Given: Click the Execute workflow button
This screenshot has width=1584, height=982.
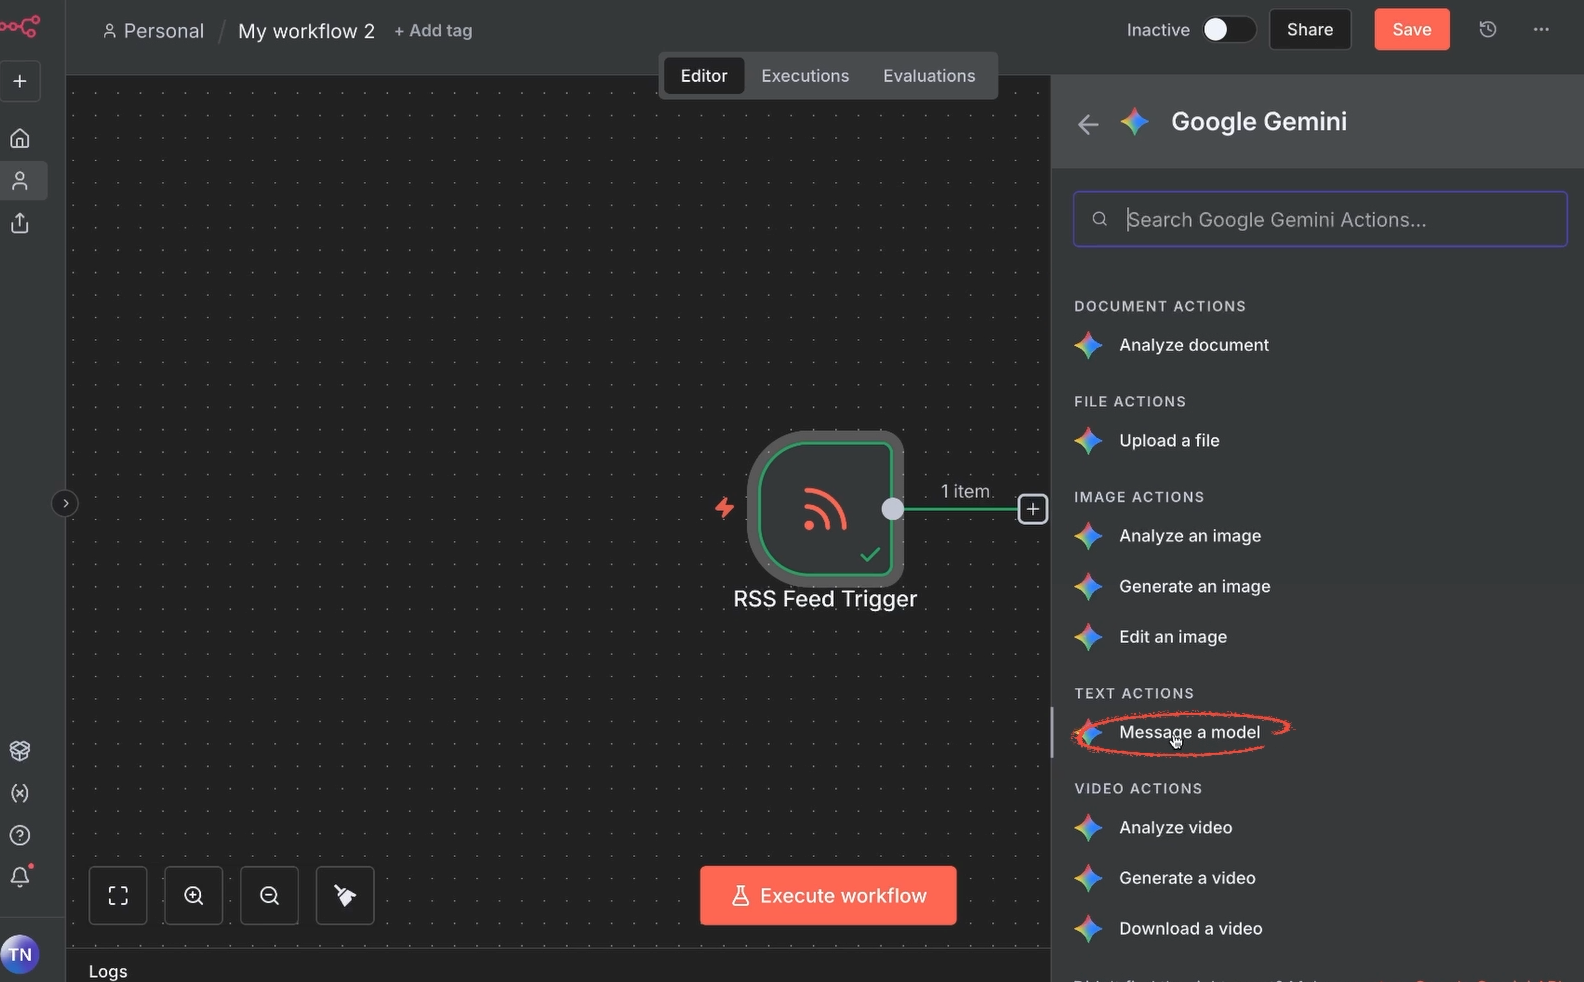Looking at the screenshot, I should tap(828, 896).
